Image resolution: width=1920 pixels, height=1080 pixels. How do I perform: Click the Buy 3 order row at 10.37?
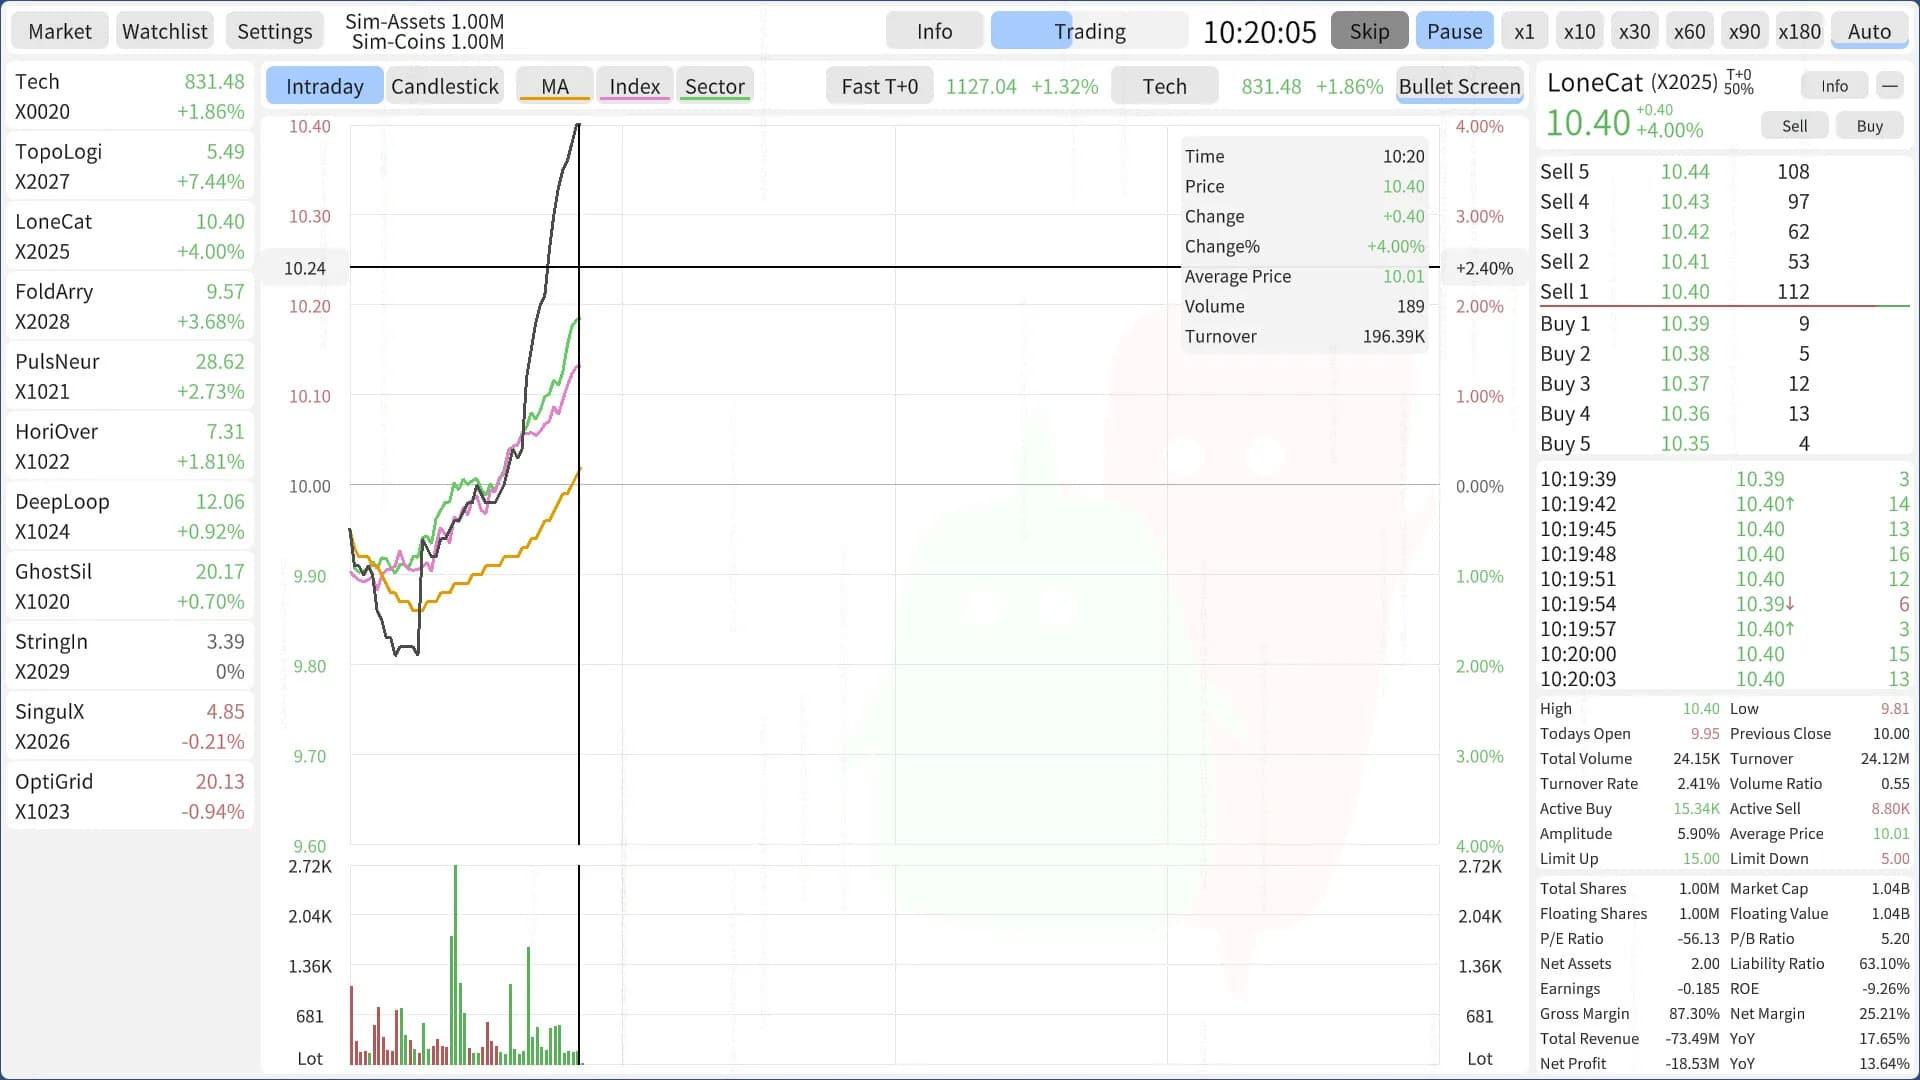(x=1724, y=384)
